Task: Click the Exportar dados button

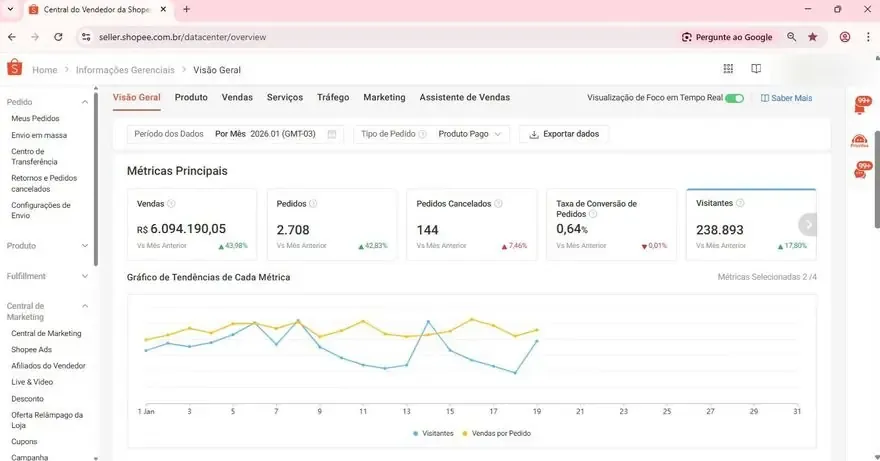Action: [564, 134]
